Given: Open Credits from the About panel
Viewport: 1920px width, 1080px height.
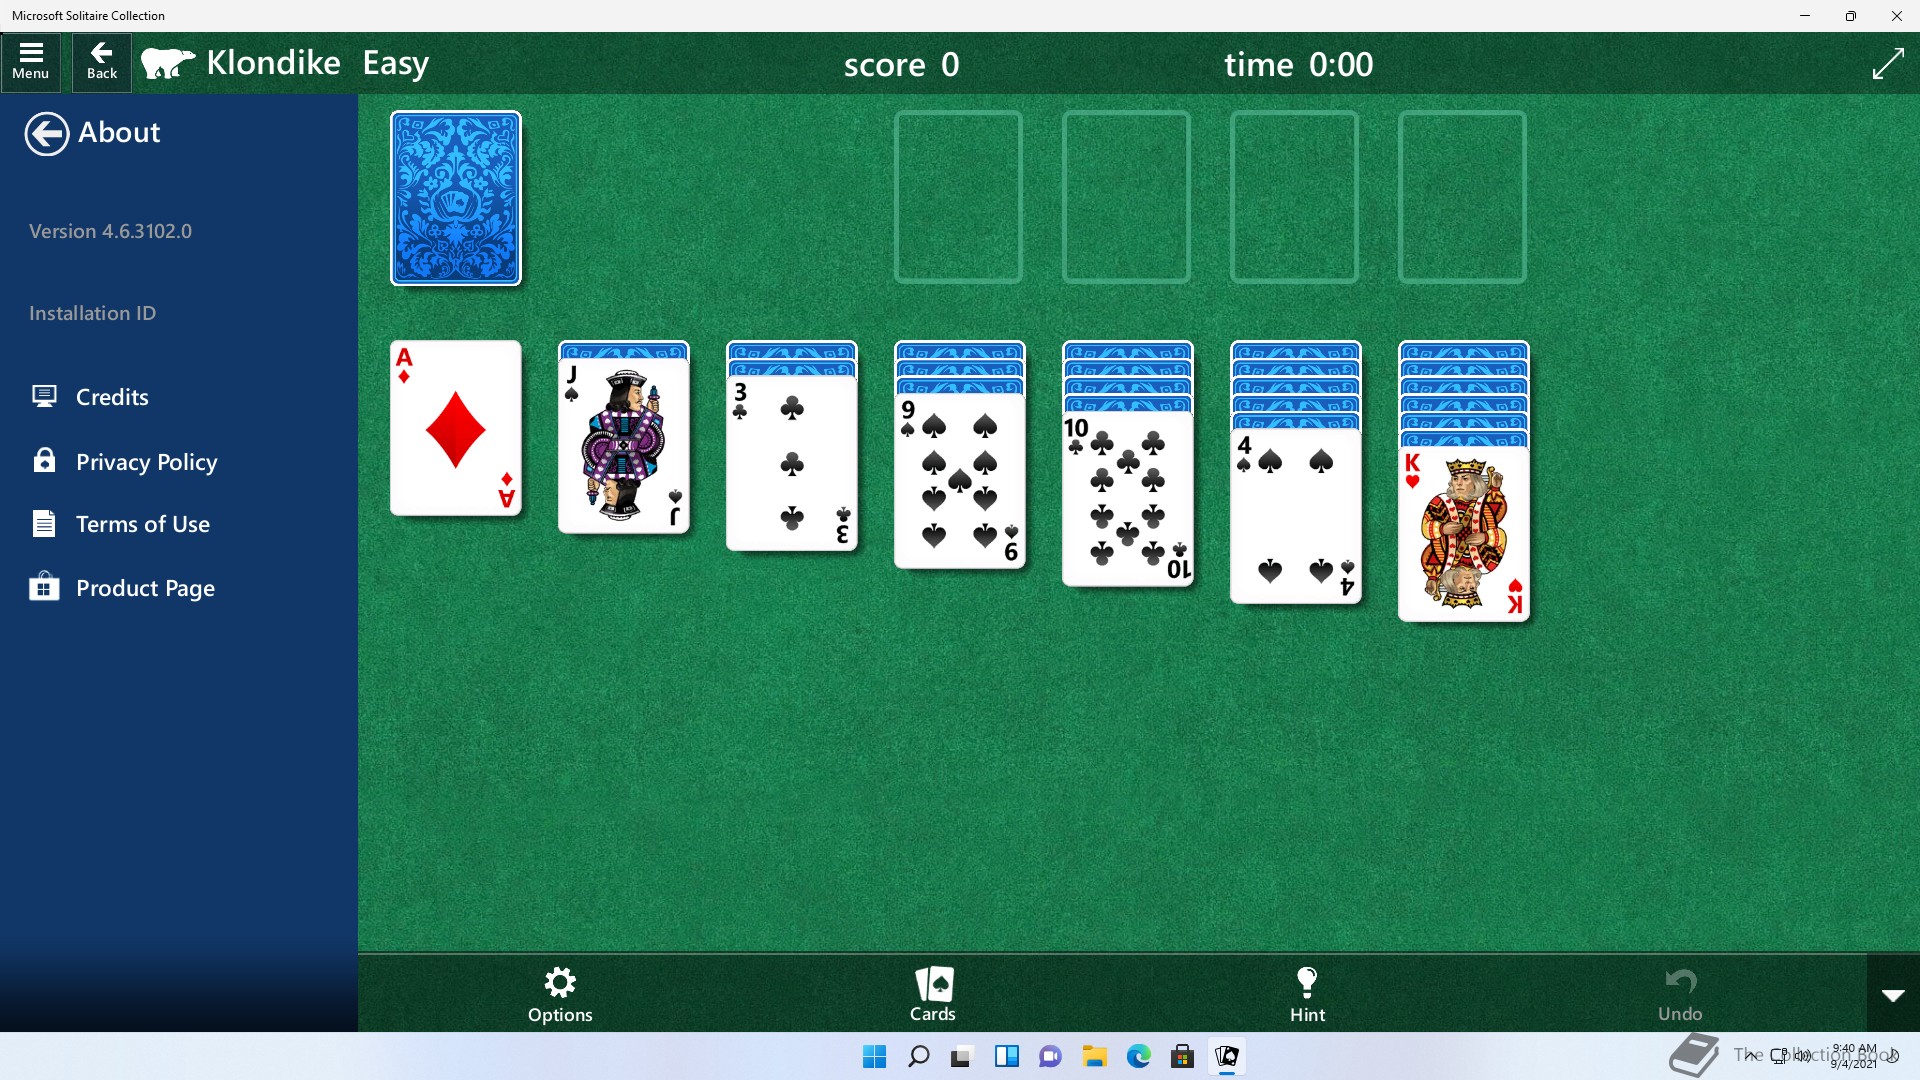Looking at the screenshot, I should (112, 397).
